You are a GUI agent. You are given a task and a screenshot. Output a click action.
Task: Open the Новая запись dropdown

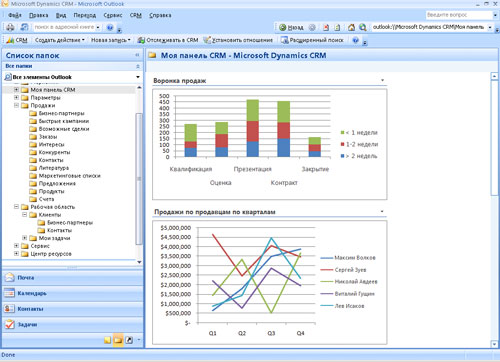click(x=111, y=40)
